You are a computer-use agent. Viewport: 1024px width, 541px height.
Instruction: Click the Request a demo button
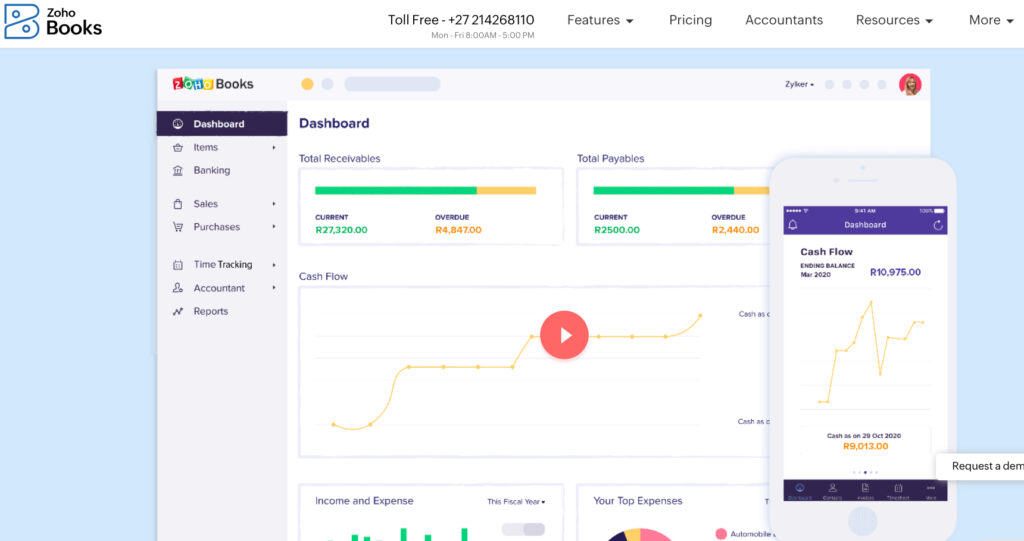(x=980, y=466)
